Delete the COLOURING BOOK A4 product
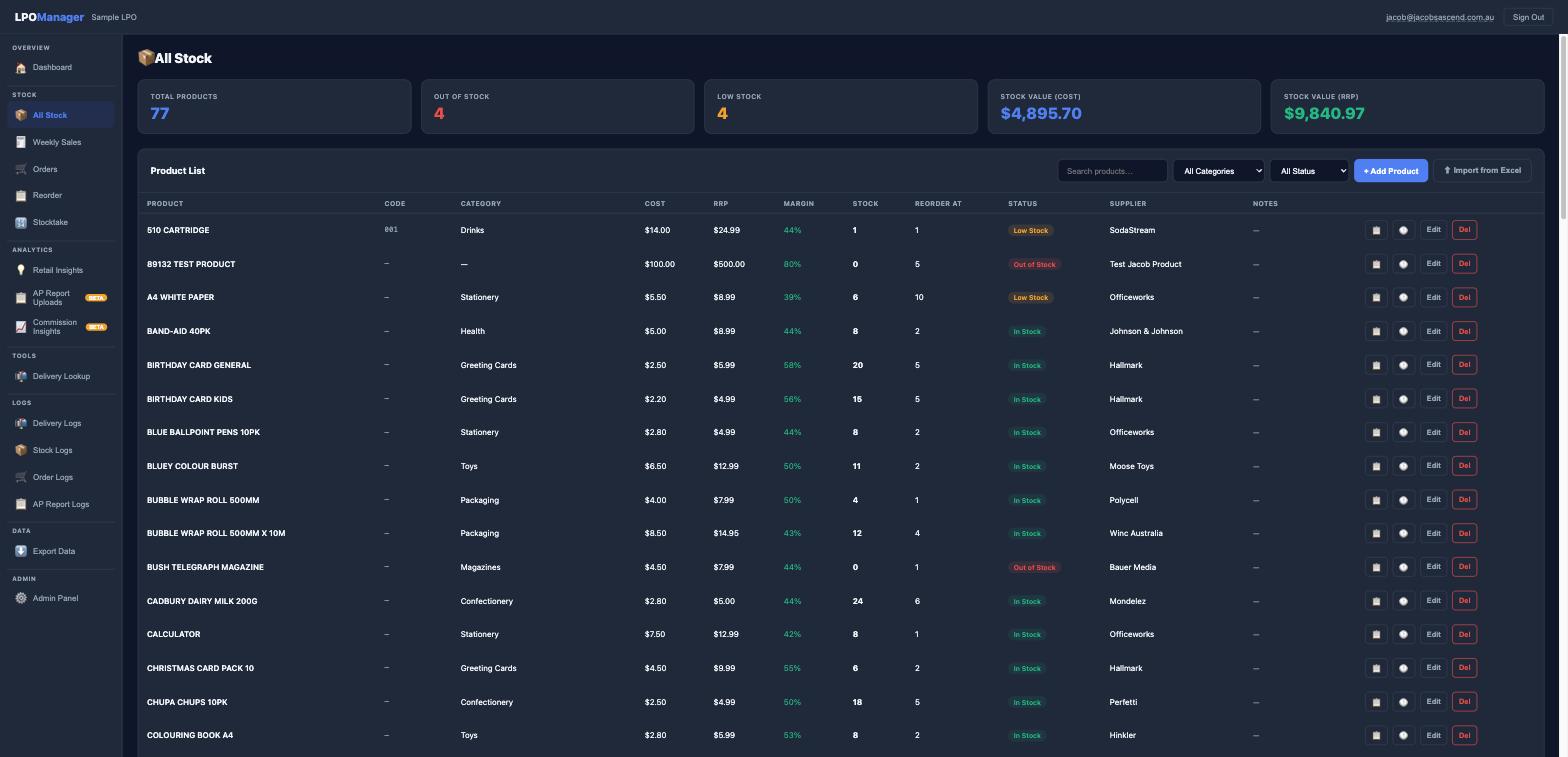 click(x=1464, y=735)
